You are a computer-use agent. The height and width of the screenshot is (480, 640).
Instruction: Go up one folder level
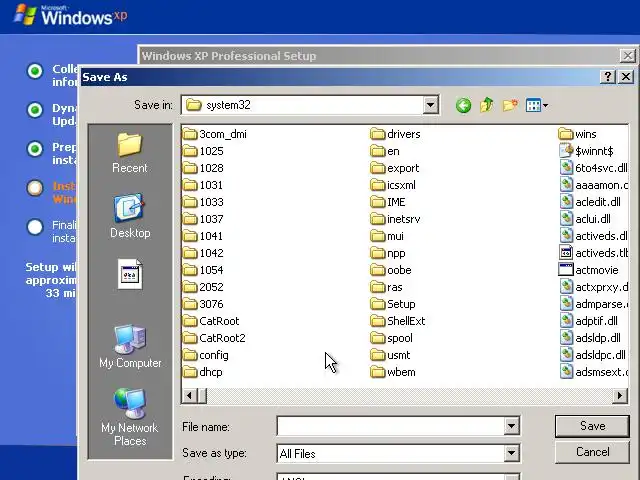487,106
